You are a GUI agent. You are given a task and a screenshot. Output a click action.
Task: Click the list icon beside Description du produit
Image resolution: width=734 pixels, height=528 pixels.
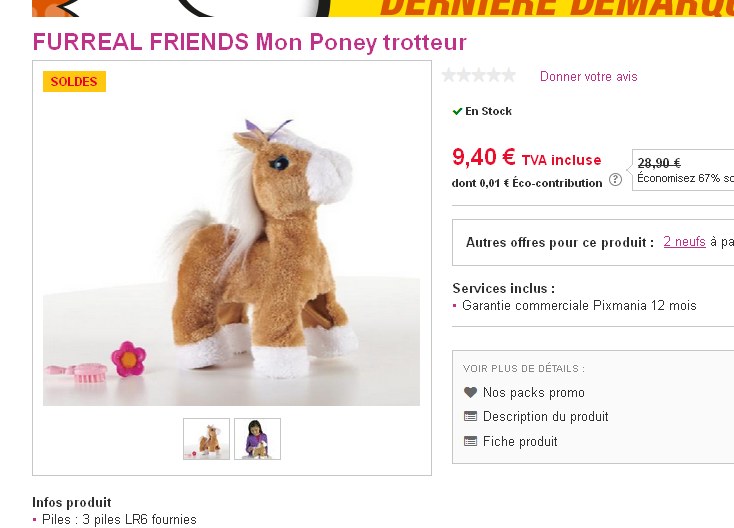click(470, 416)
